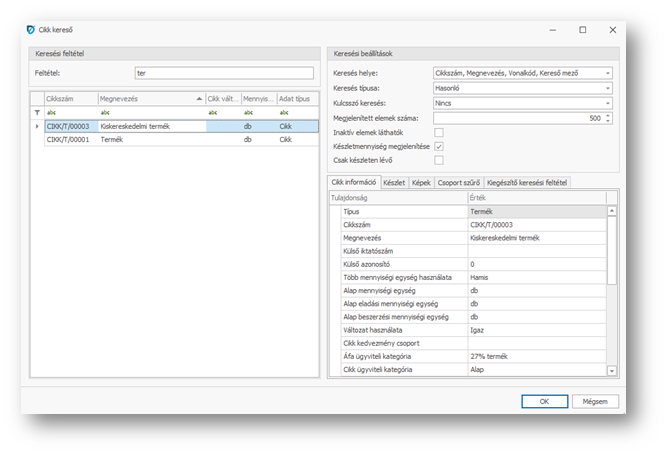Screen dimensions: 668x456
Task: Uncheck Készletmennyiség megjelenítése checkbox
Action: (439, 146)
